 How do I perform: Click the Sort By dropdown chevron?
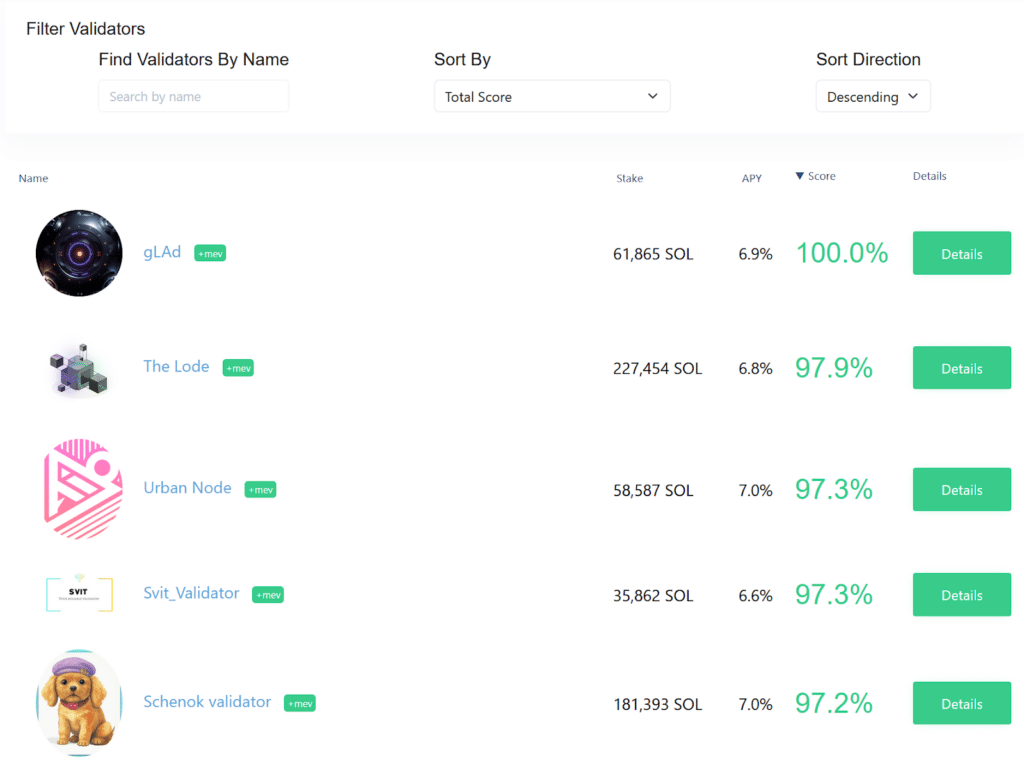click(x=653, y=96)
